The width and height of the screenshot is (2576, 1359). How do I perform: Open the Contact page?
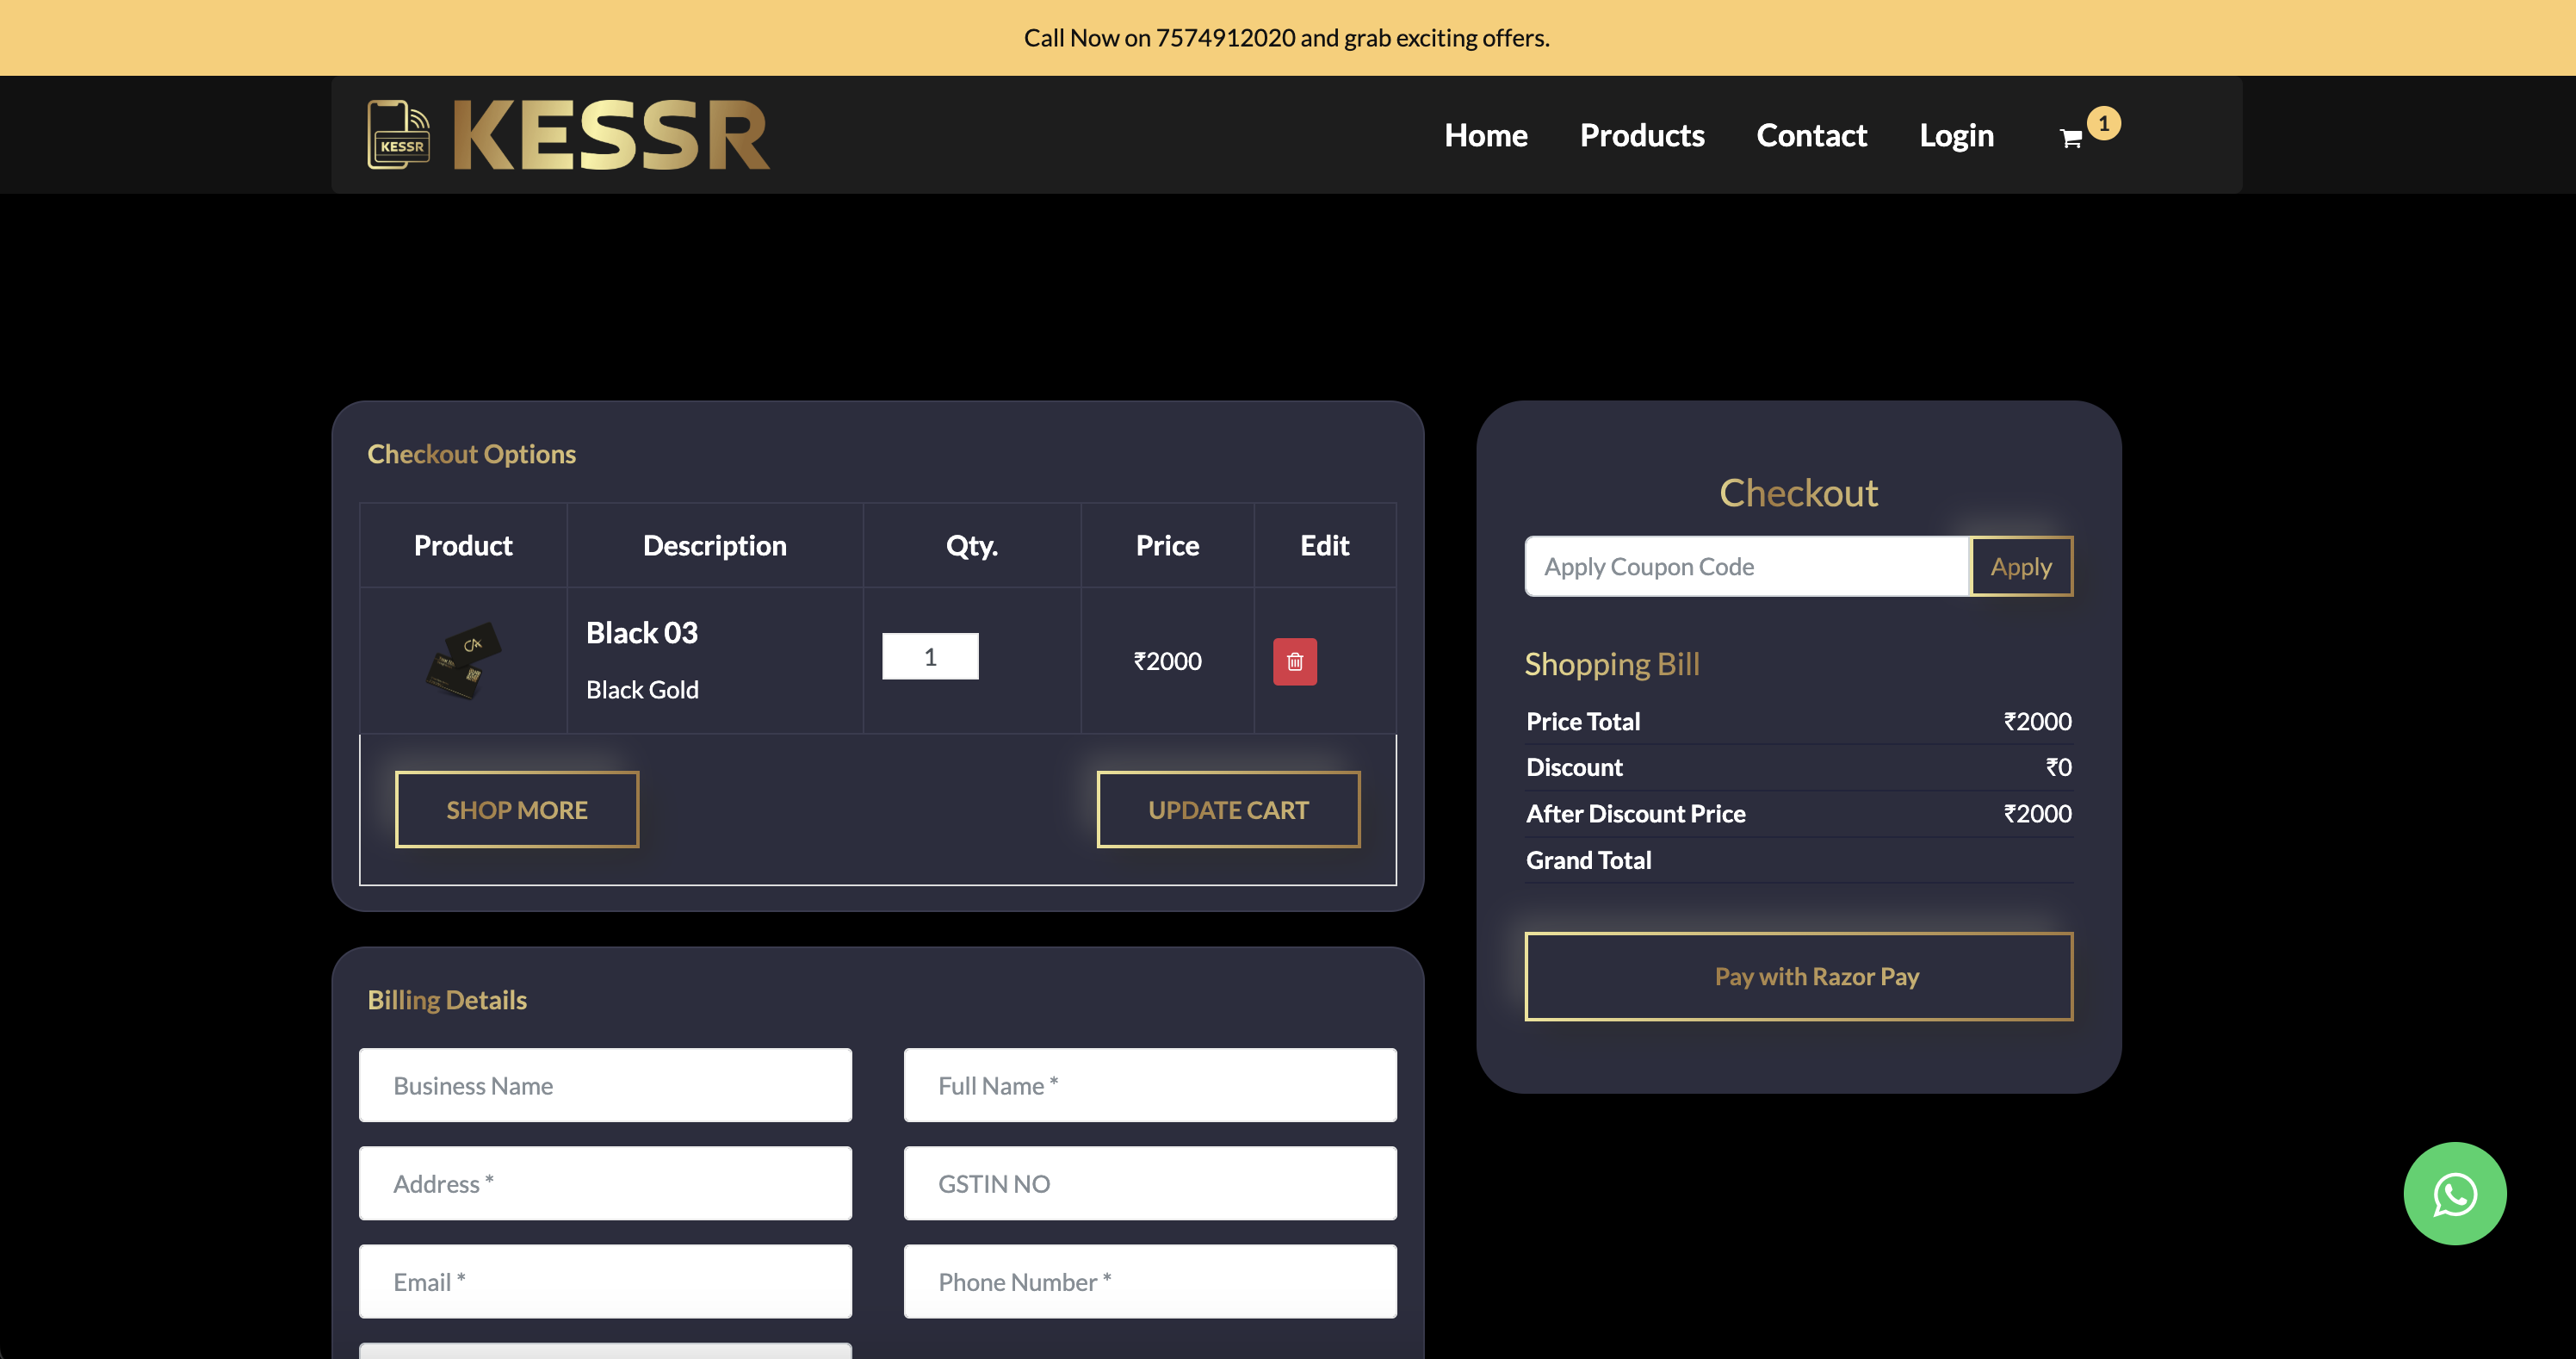coord(1811,135)
